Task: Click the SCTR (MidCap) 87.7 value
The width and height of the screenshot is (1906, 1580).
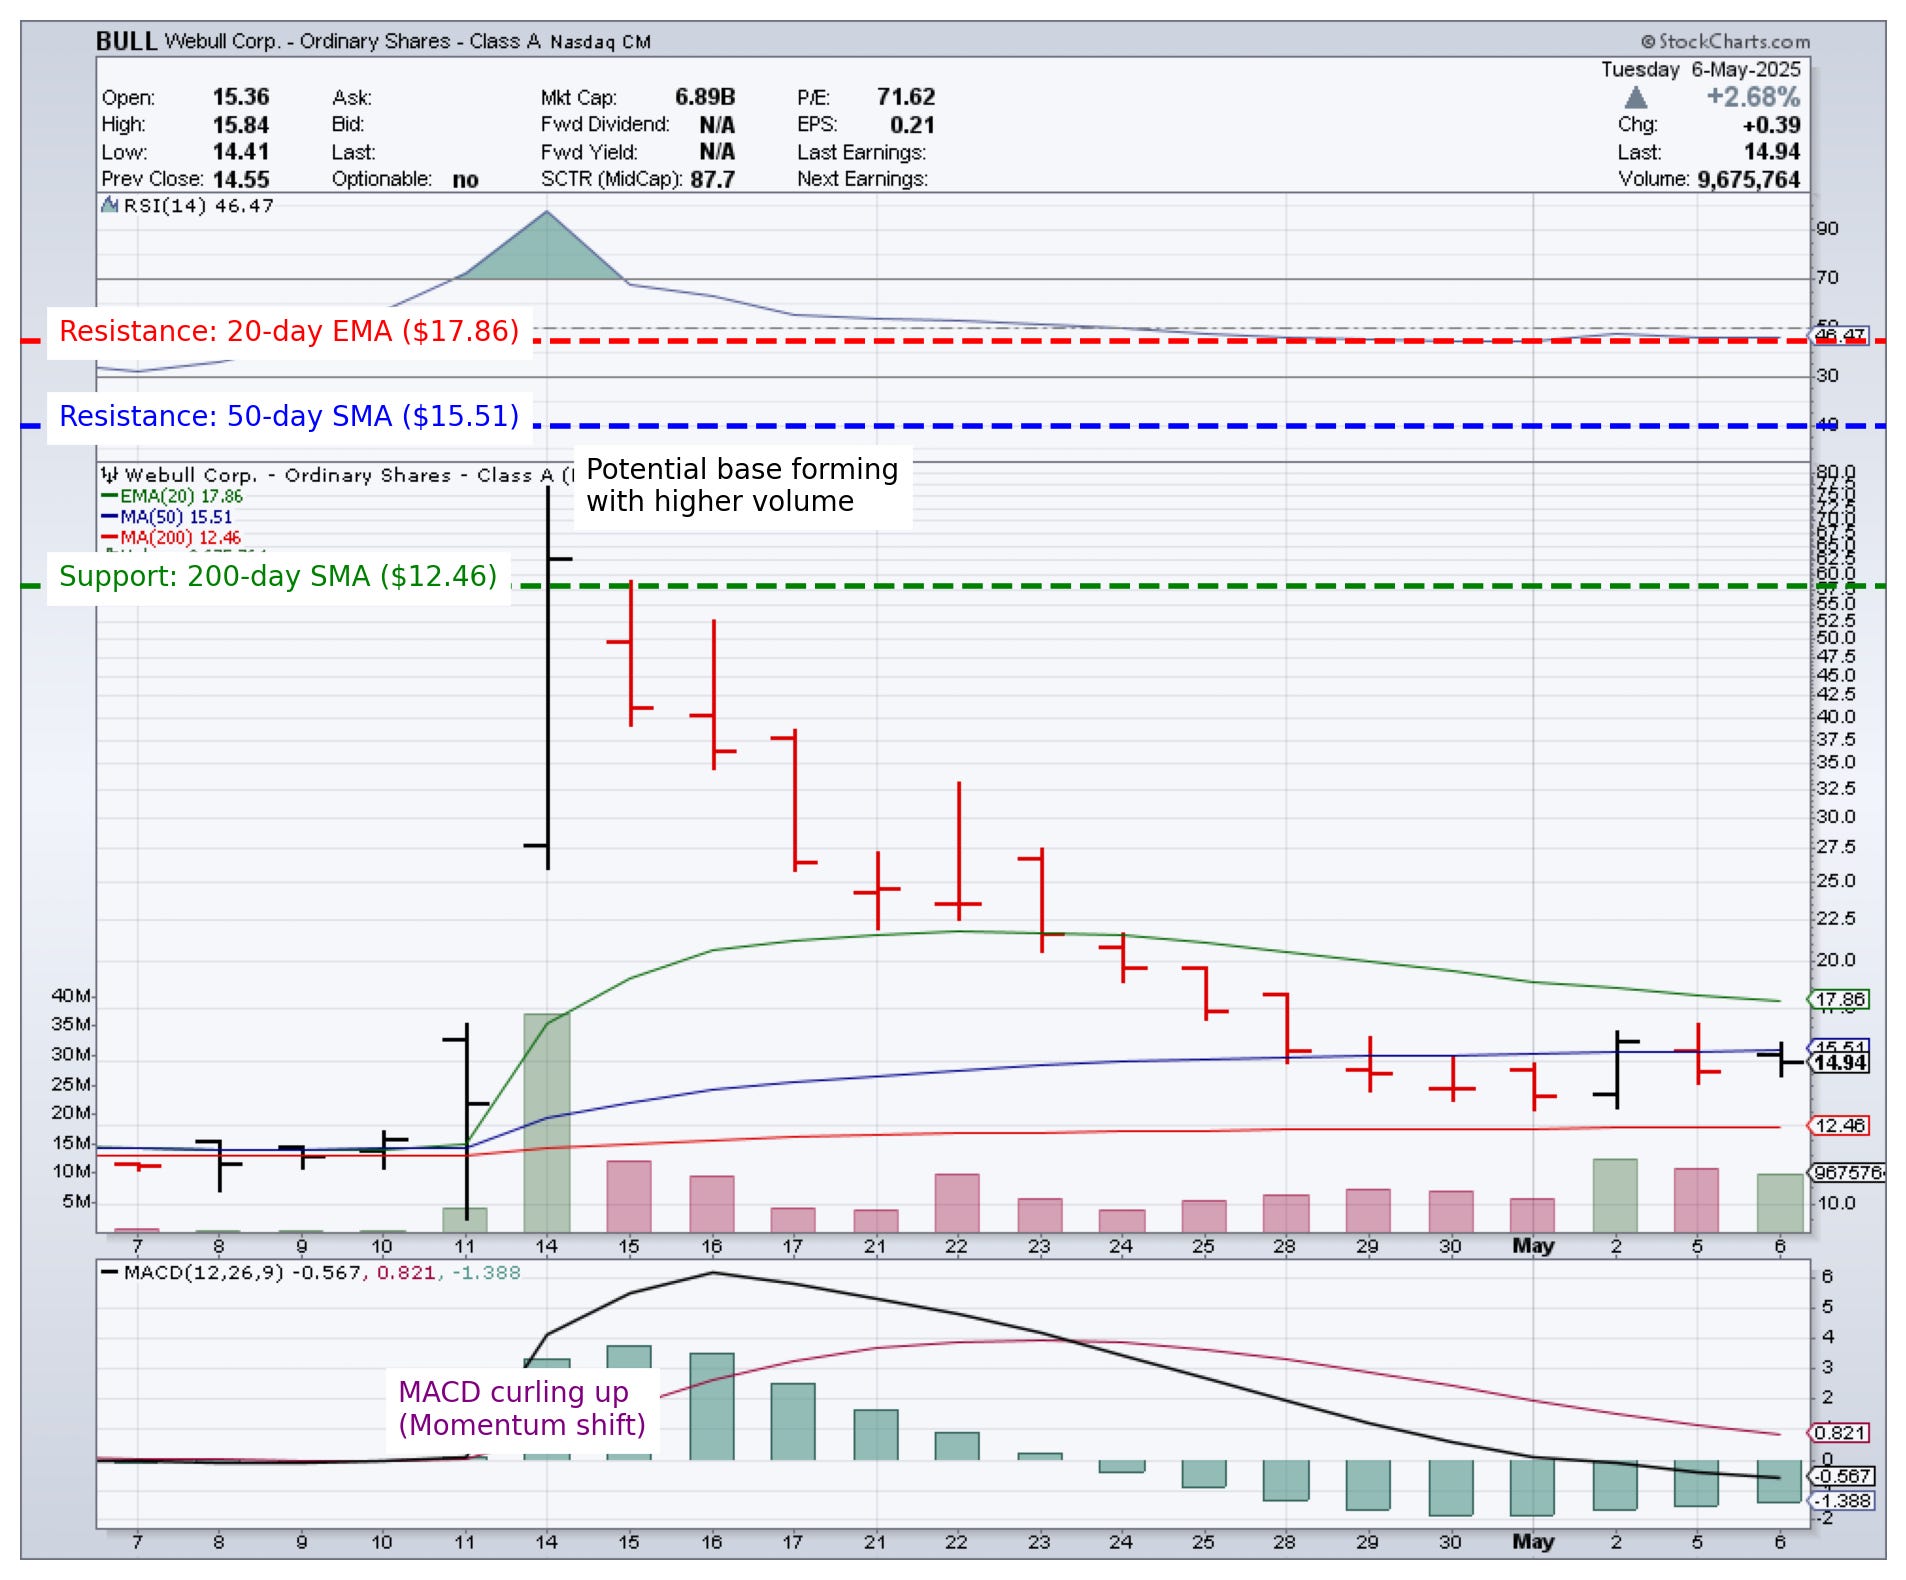Action: [712, 179]
